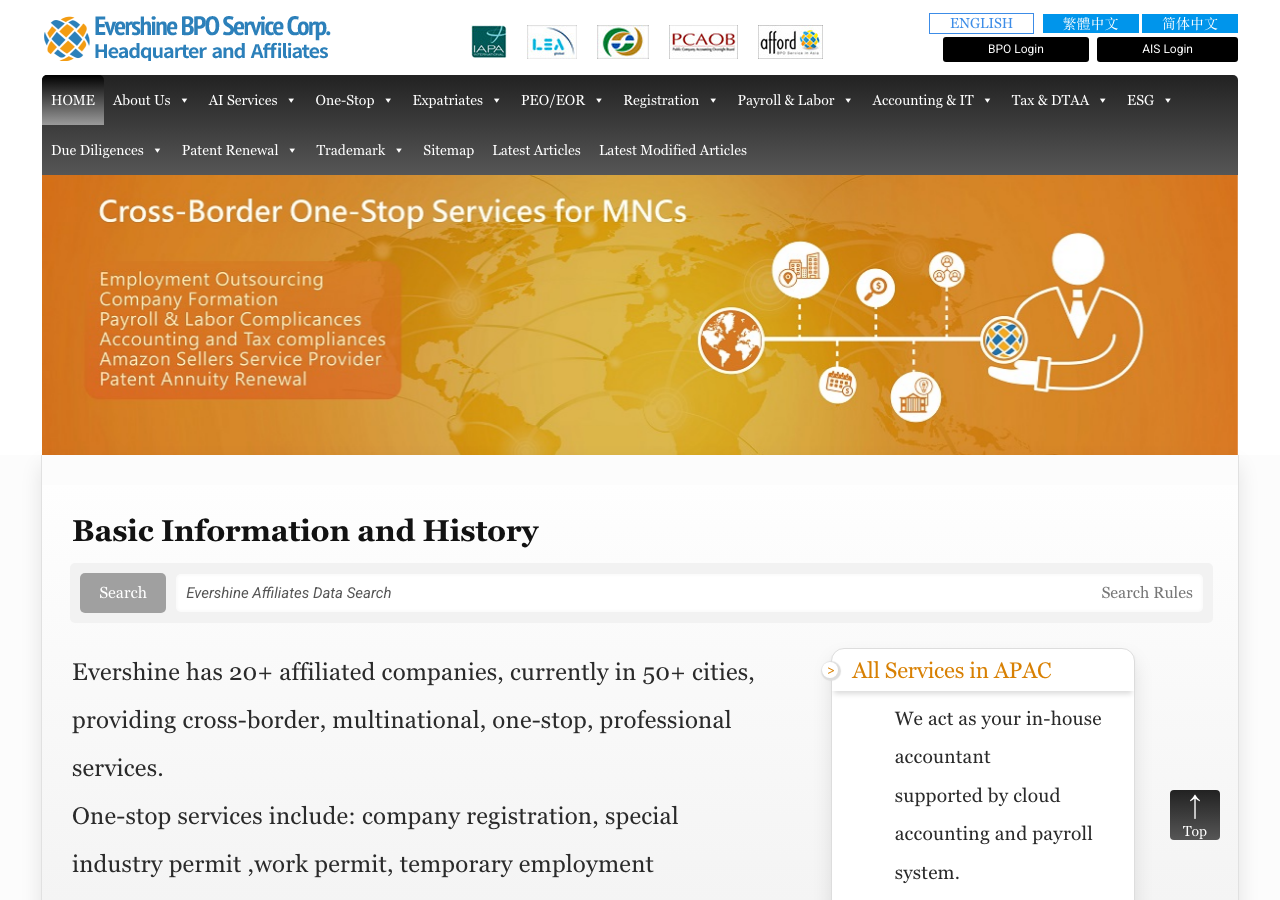Click the gray Search button
Screen dimensions: 1280x900
123,593
